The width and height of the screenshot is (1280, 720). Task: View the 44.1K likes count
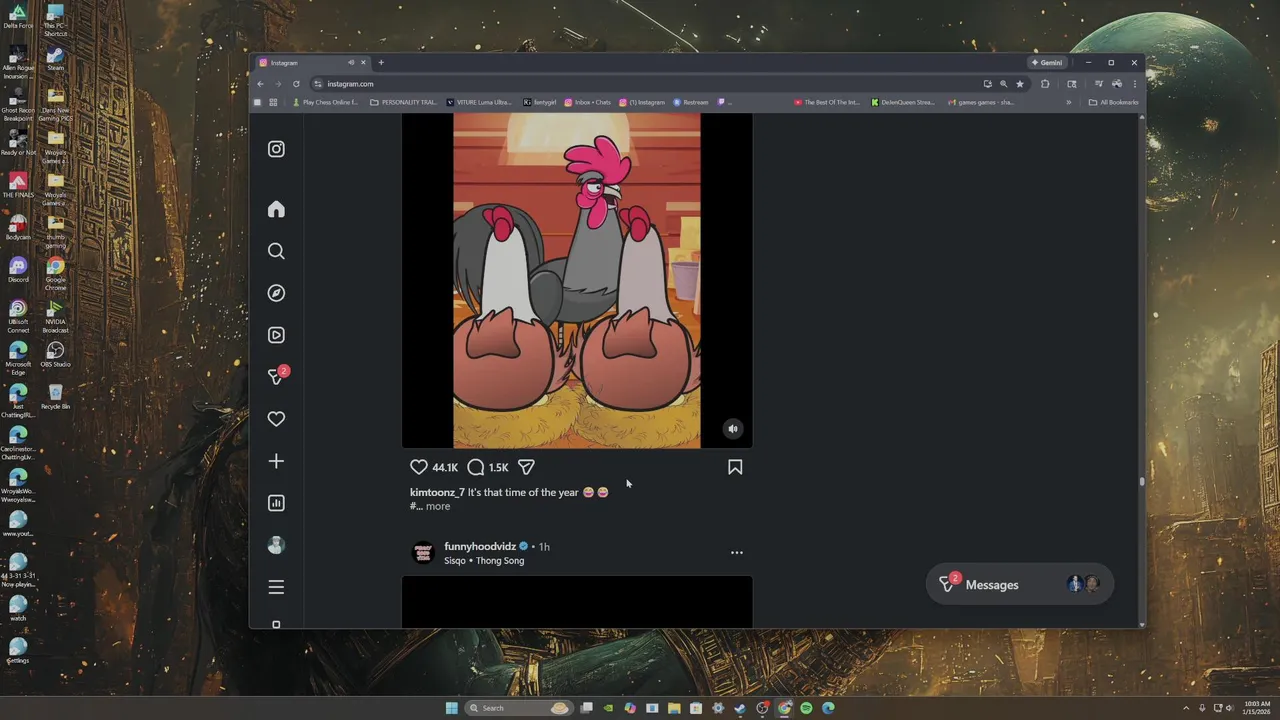point(445,467)
